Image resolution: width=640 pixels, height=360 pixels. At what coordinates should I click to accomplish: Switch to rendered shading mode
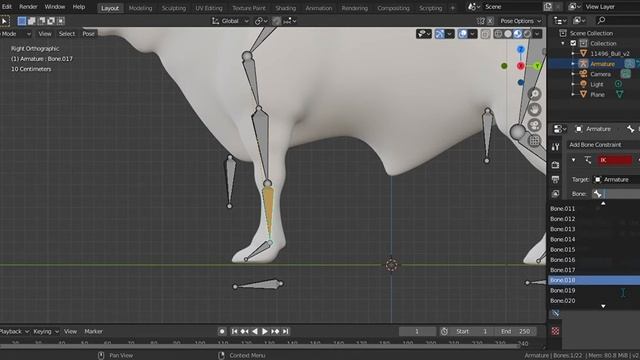pyautogui.click(x=527, y=34)
